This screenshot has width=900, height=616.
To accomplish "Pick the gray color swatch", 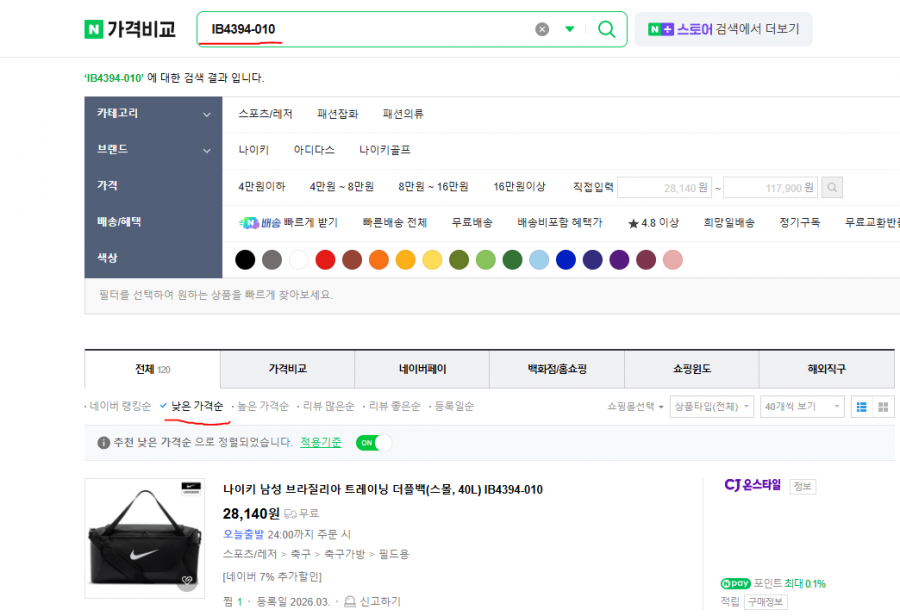I will point(272,260).
